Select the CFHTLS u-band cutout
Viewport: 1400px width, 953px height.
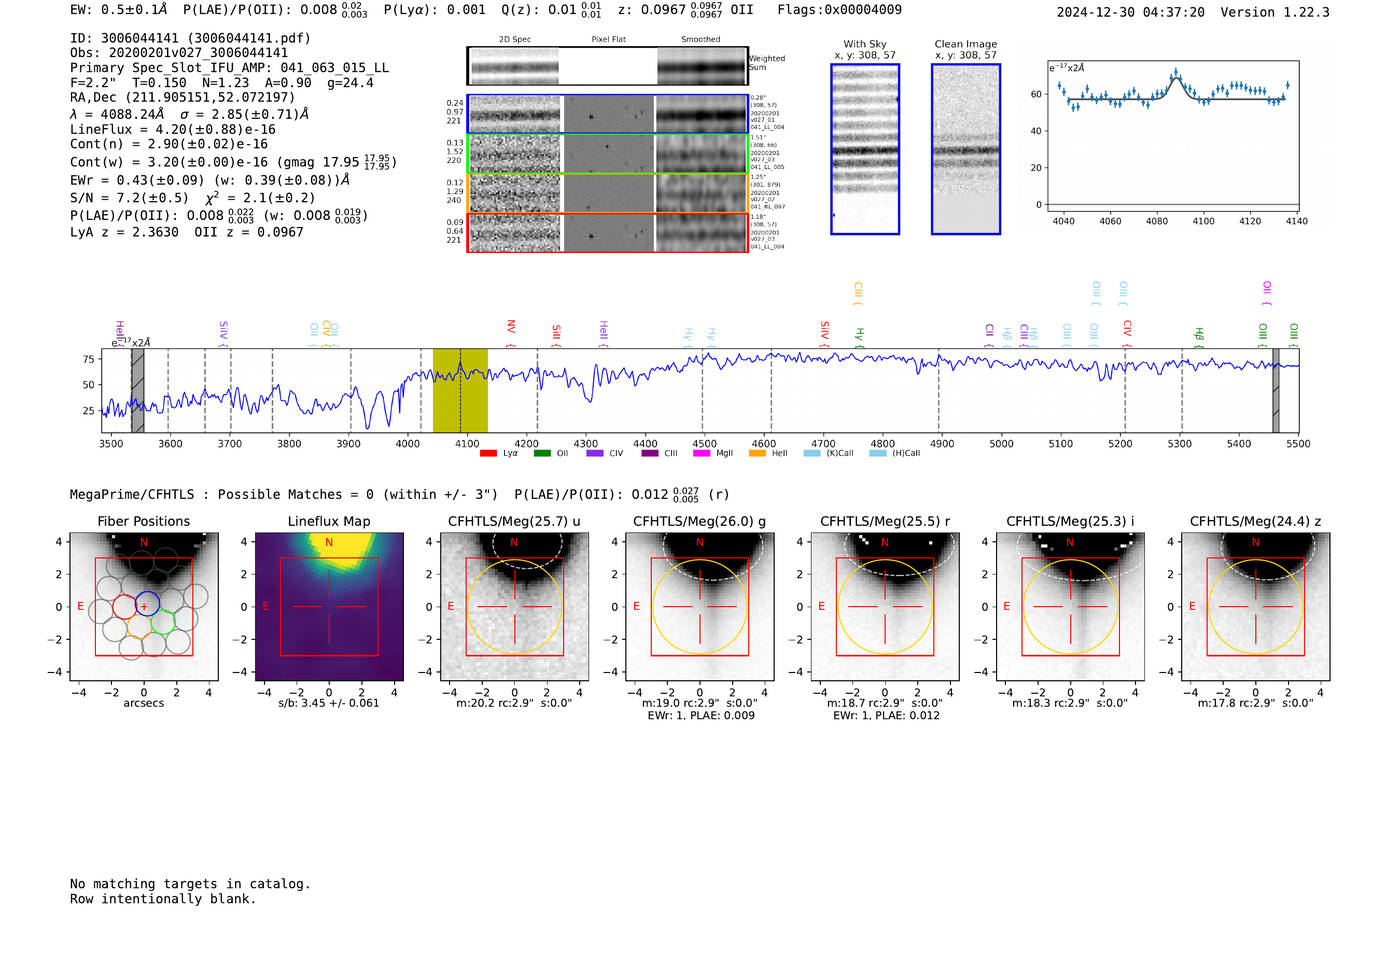click(514, 607)
